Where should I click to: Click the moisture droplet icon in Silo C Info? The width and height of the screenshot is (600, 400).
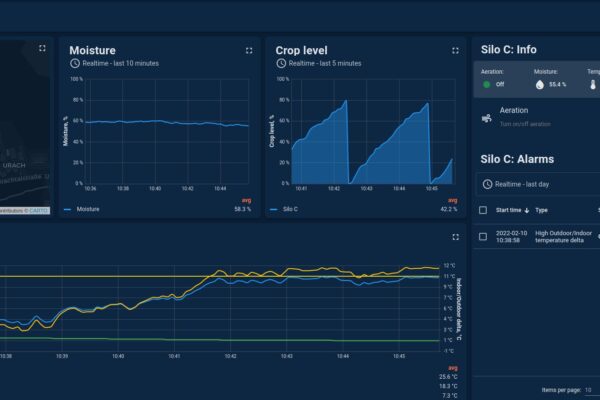point(541,85)
